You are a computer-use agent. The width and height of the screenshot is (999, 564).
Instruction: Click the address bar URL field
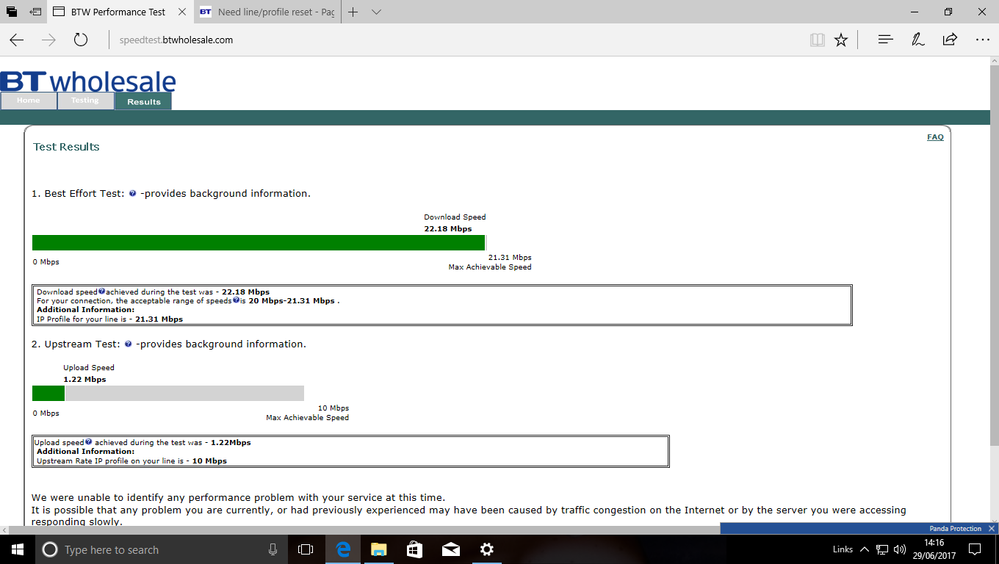(x=446, y=40)
